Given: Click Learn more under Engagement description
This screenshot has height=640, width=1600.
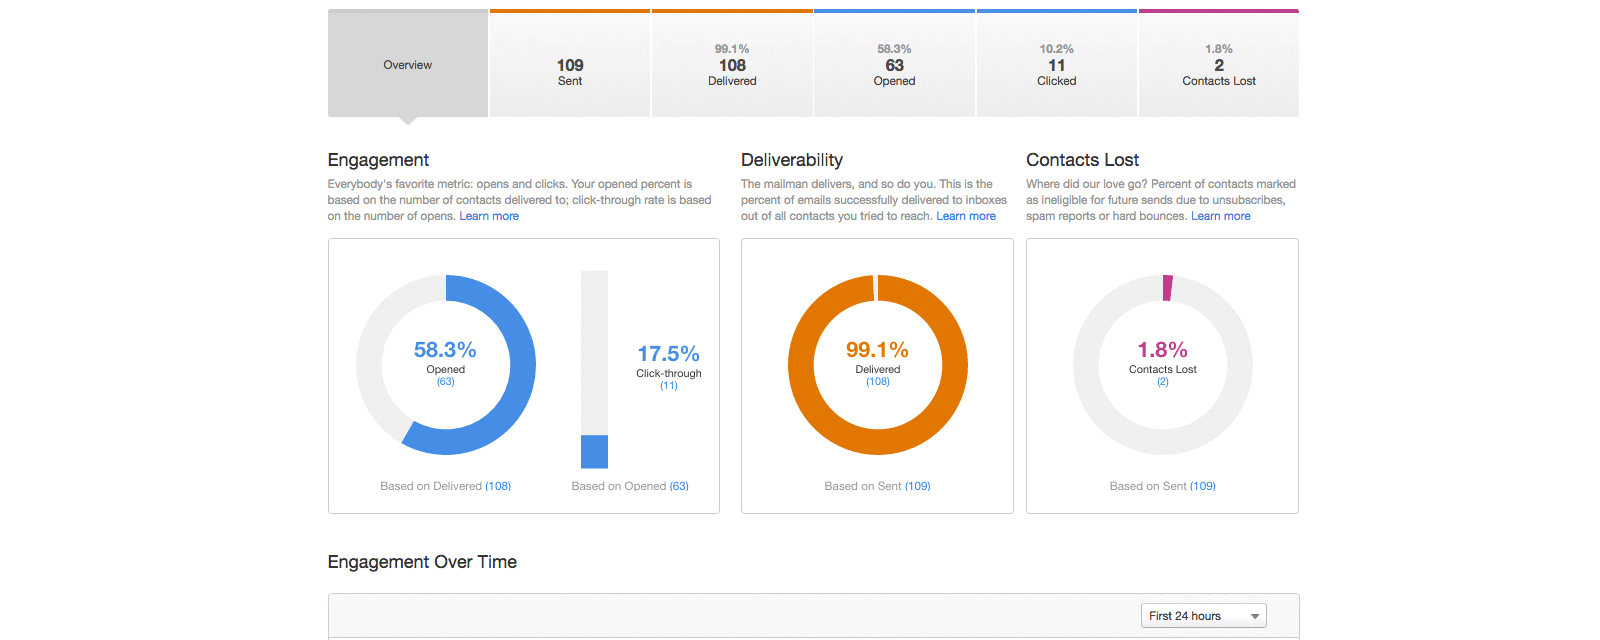Looking at the screenshot, I should 489,216.
